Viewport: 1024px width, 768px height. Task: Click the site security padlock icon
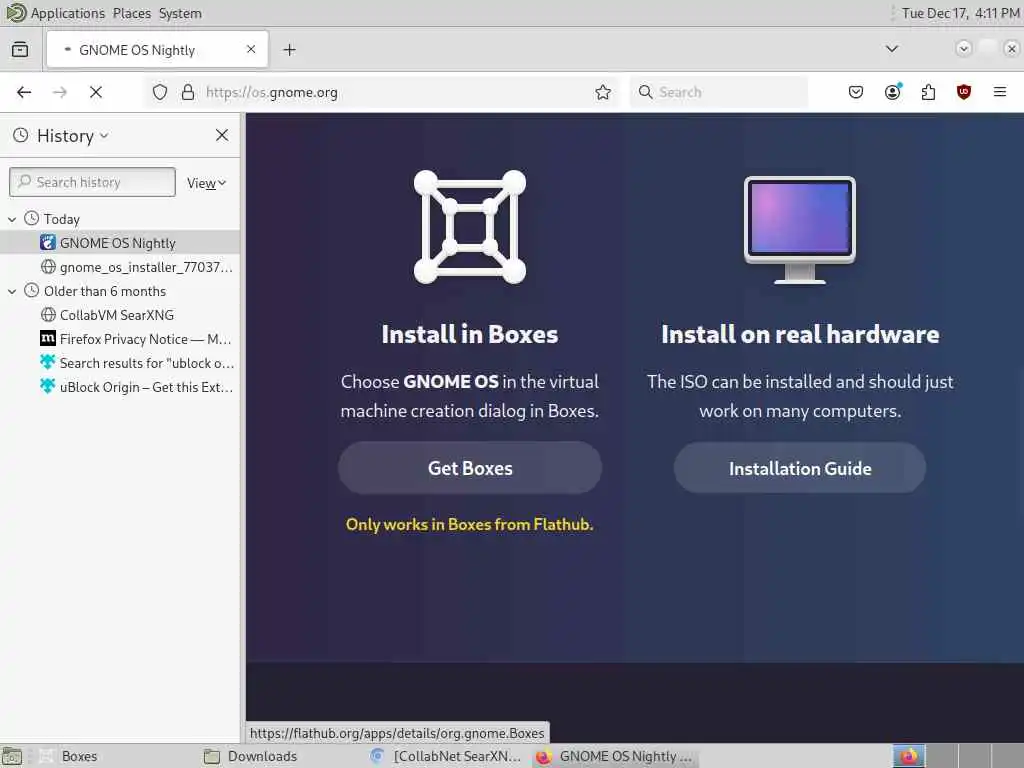coord(188,92)
